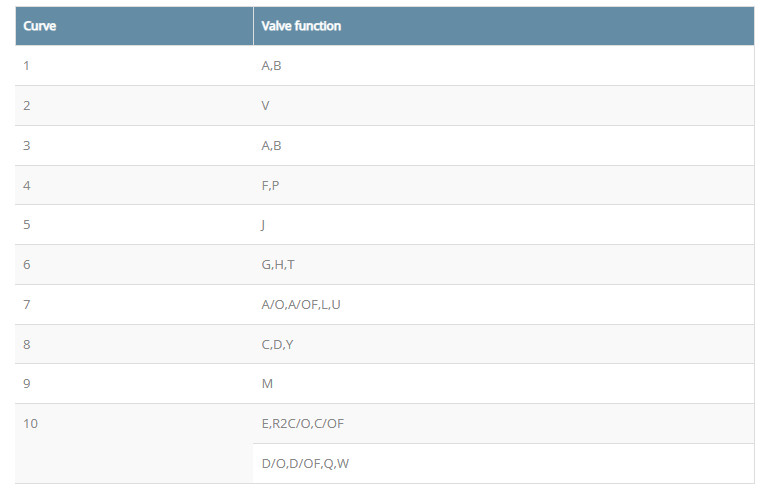
Task: Click valve function A,B for curve 1
Action: (x=271, y=66)
